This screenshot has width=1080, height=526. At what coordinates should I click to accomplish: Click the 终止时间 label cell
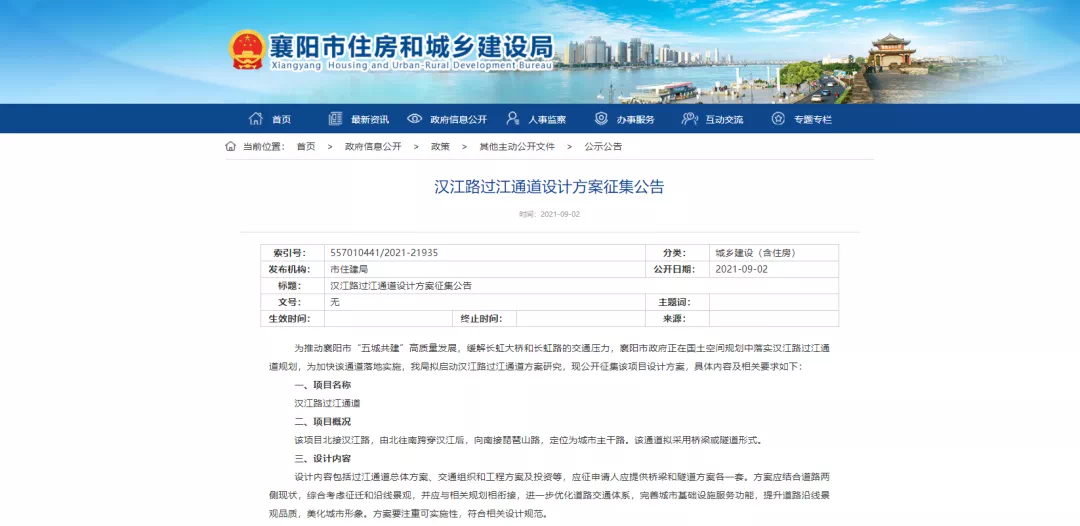tap(484, 319)
